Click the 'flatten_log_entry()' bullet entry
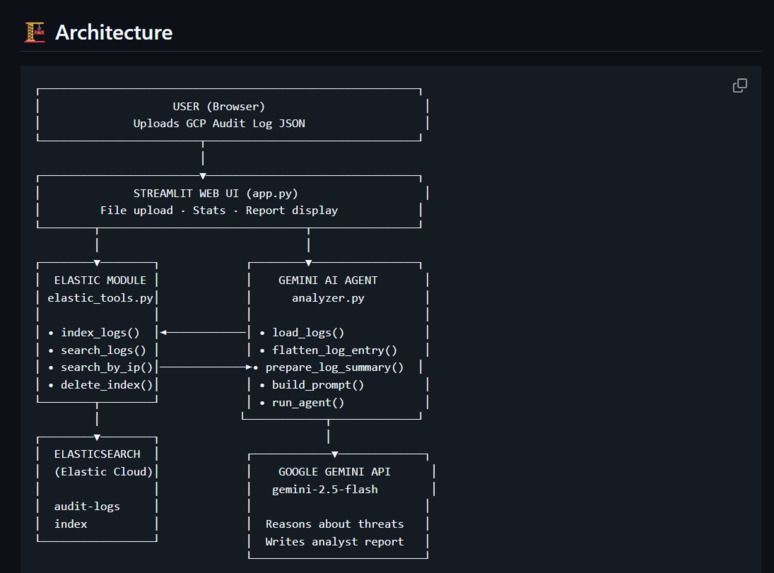Viewport: 774px width, 573px height. 329,350
